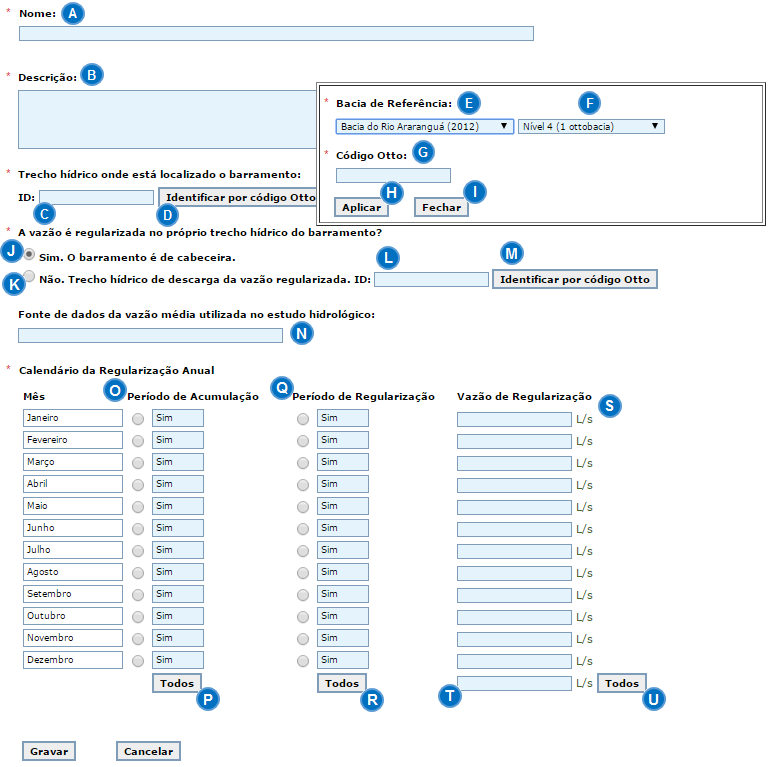Close the popup with the Fechar button
This screenshot has width=775, height=767.
pos(441,207)
